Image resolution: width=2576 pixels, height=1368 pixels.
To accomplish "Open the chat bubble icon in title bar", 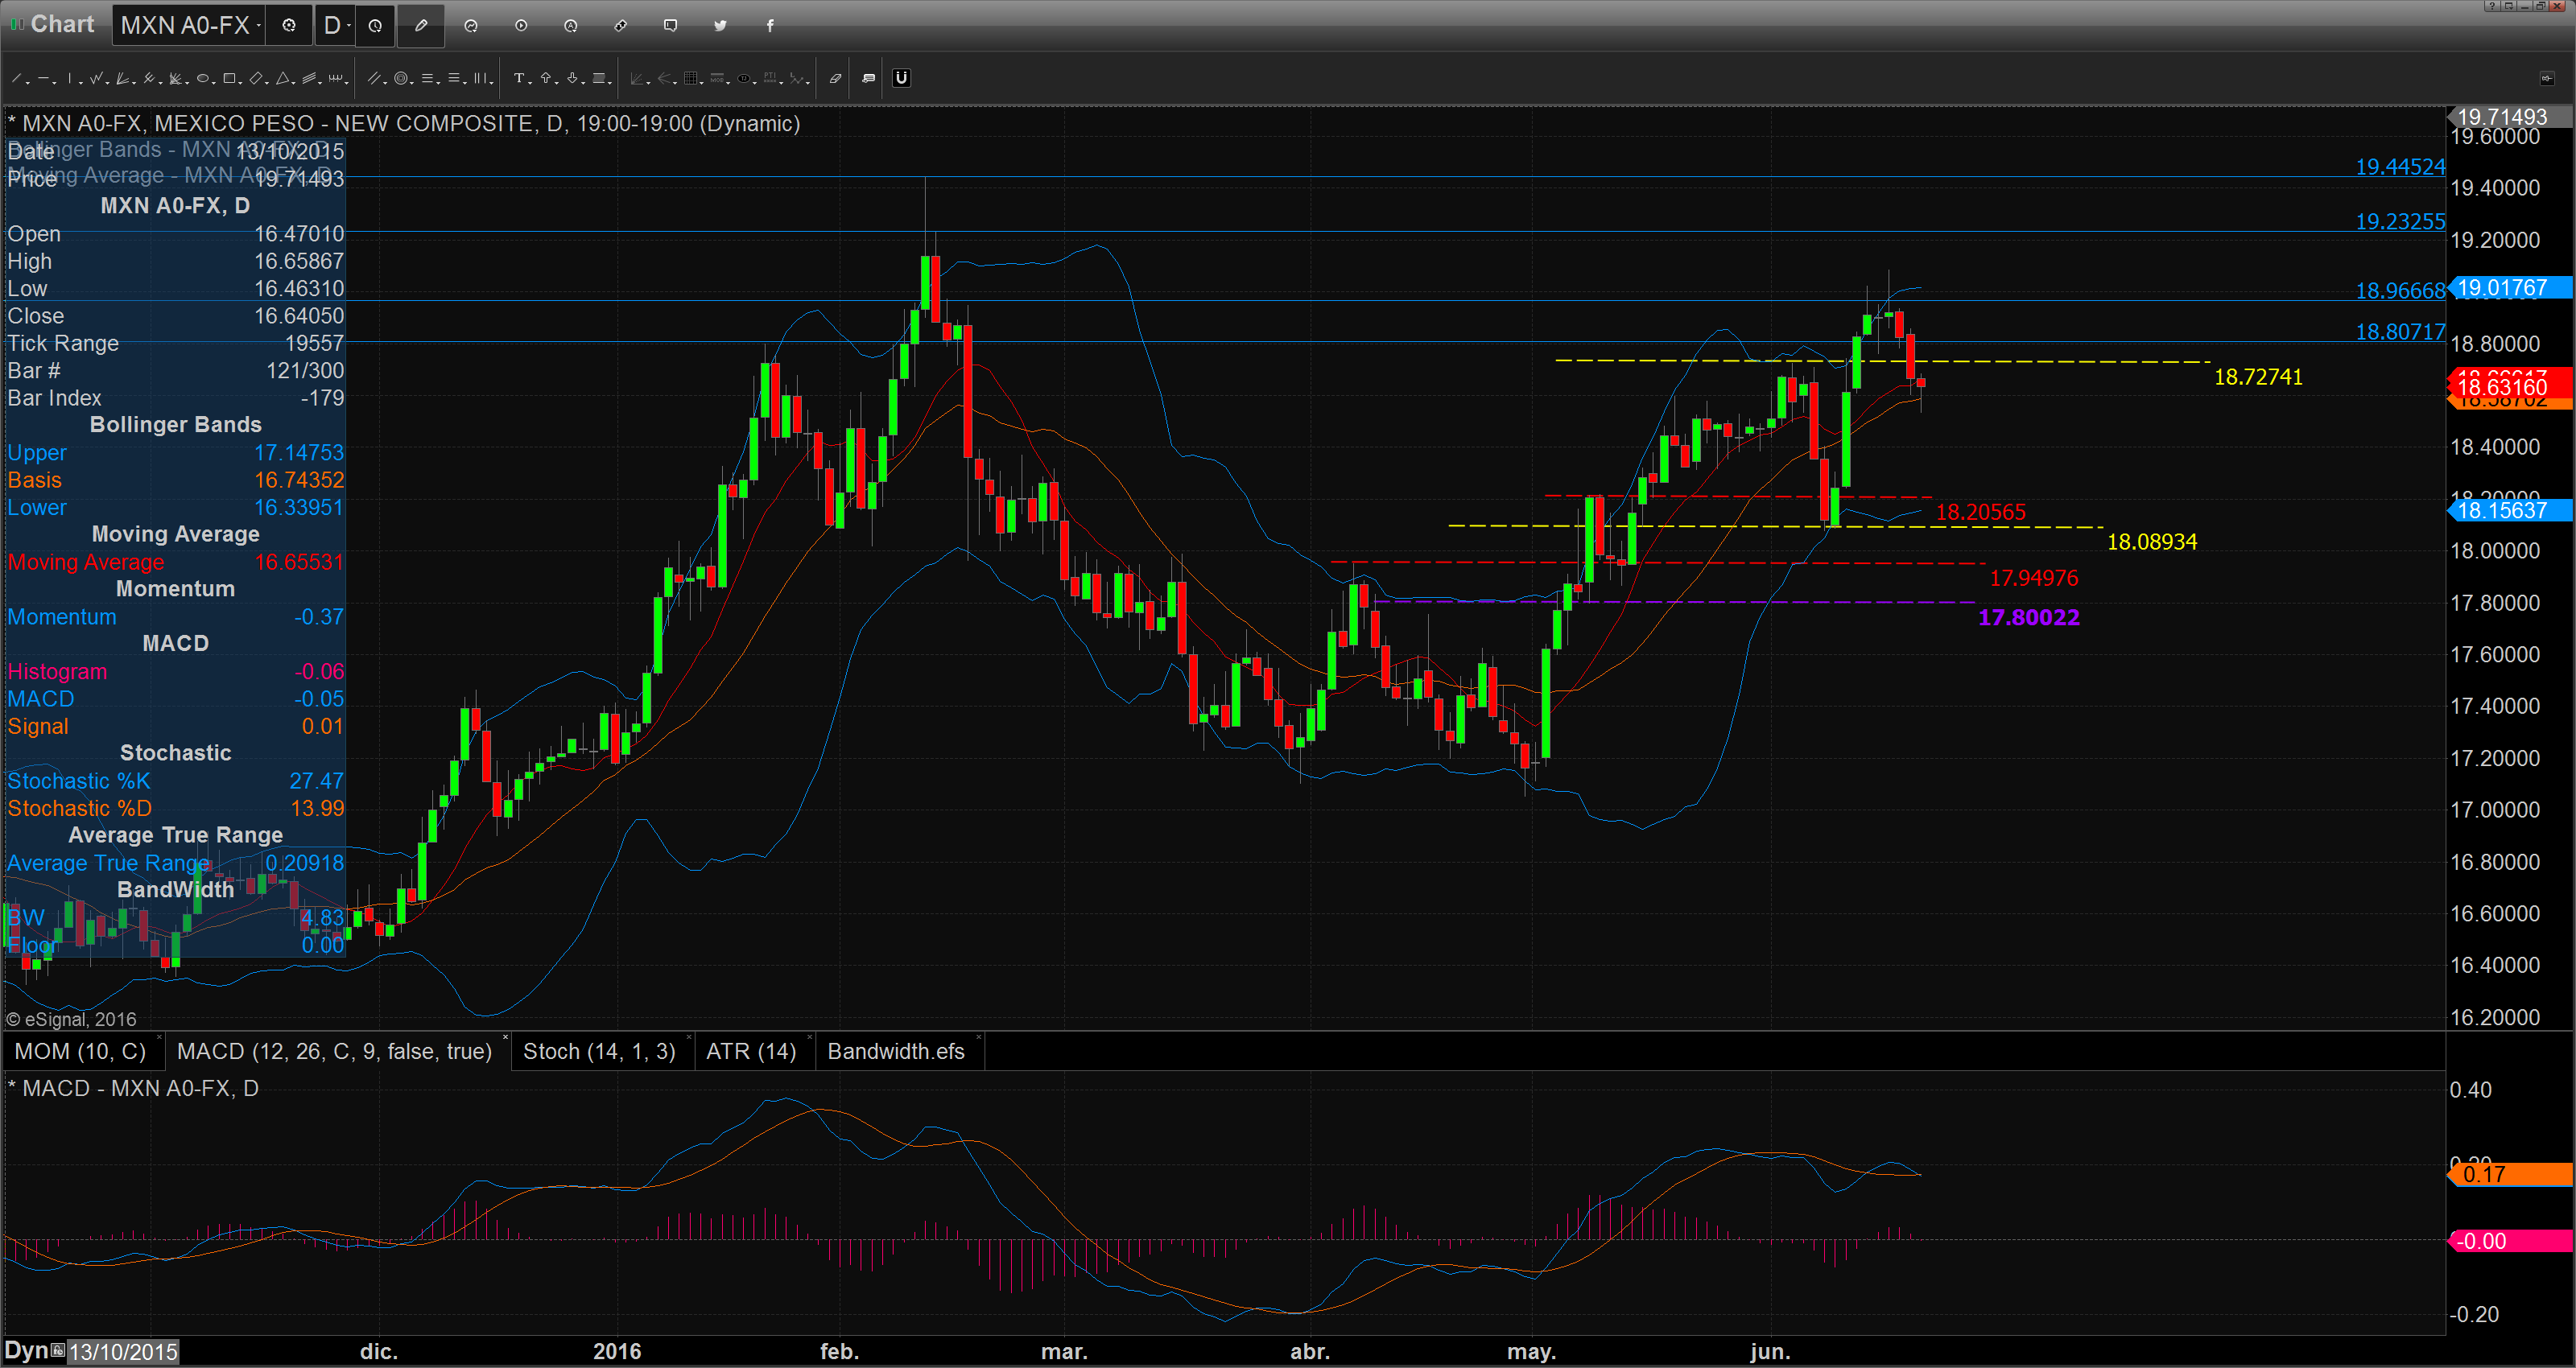I will (x=670, y=26).
